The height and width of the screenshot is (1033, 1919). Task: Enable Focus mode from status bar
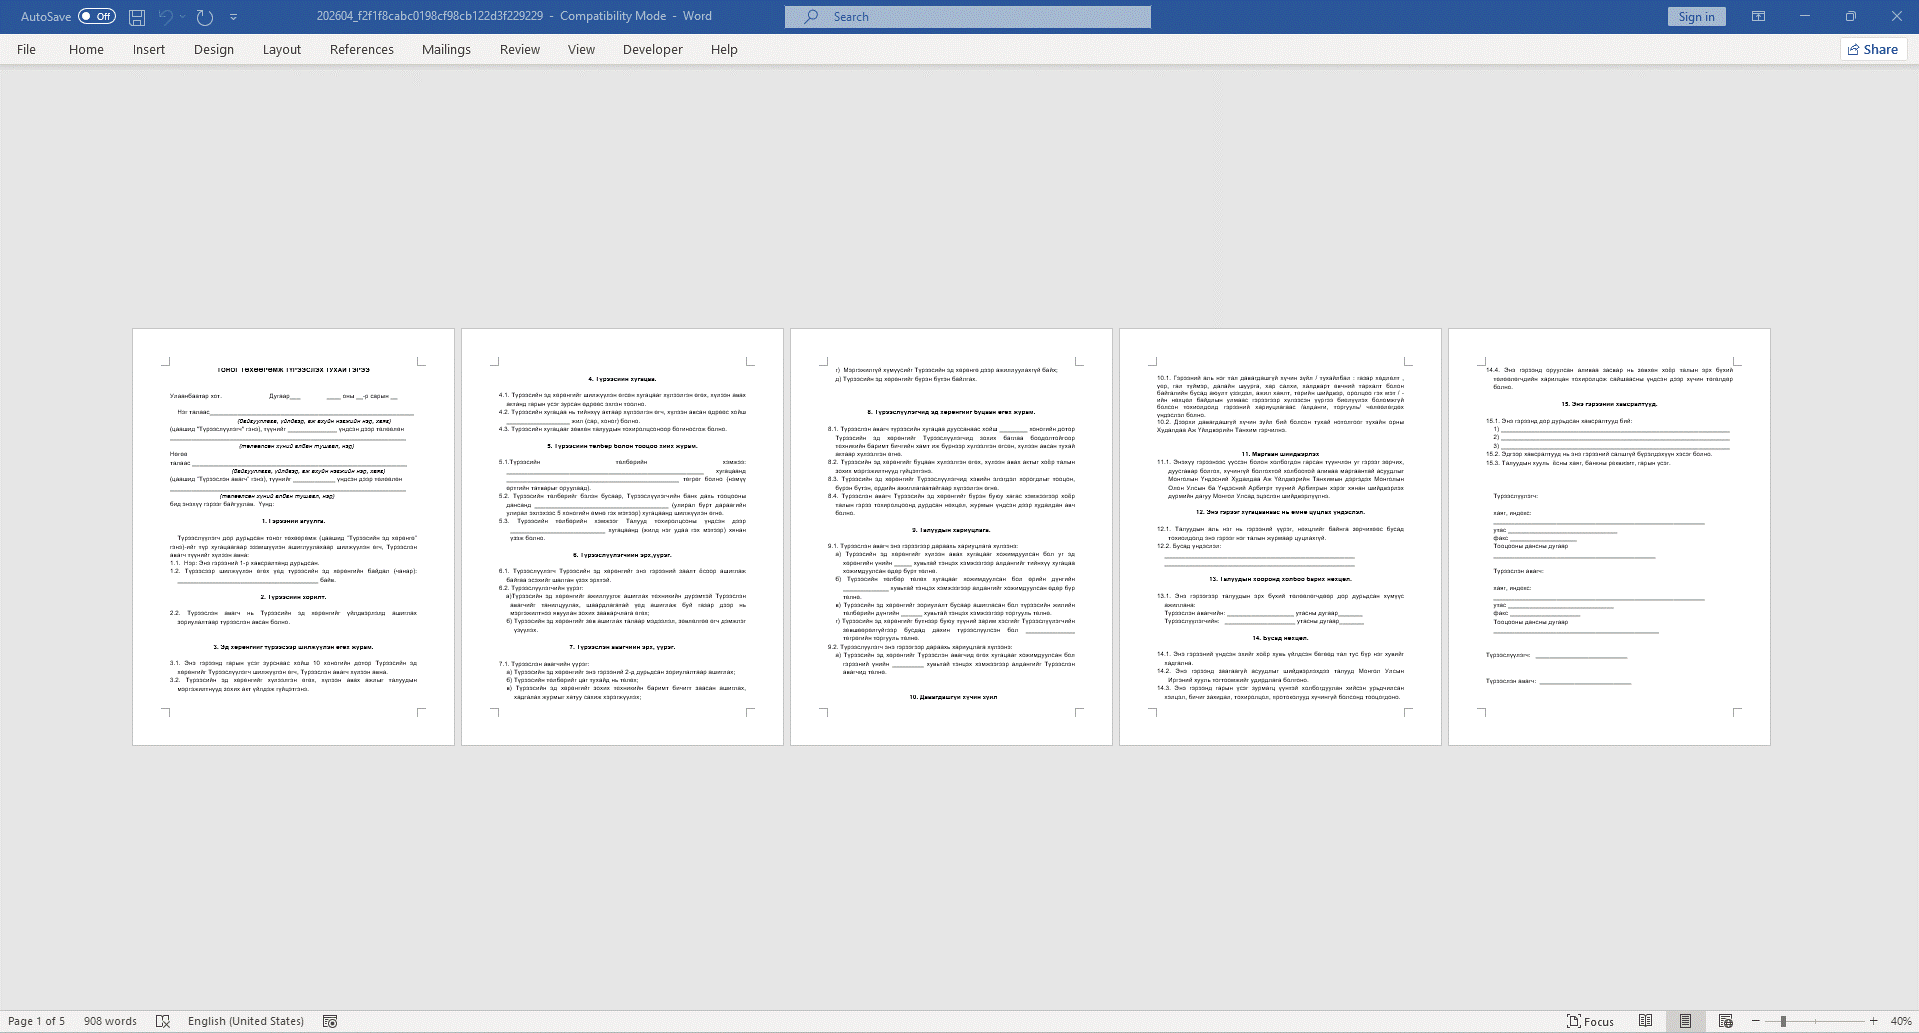[x=1590, y=1021]
